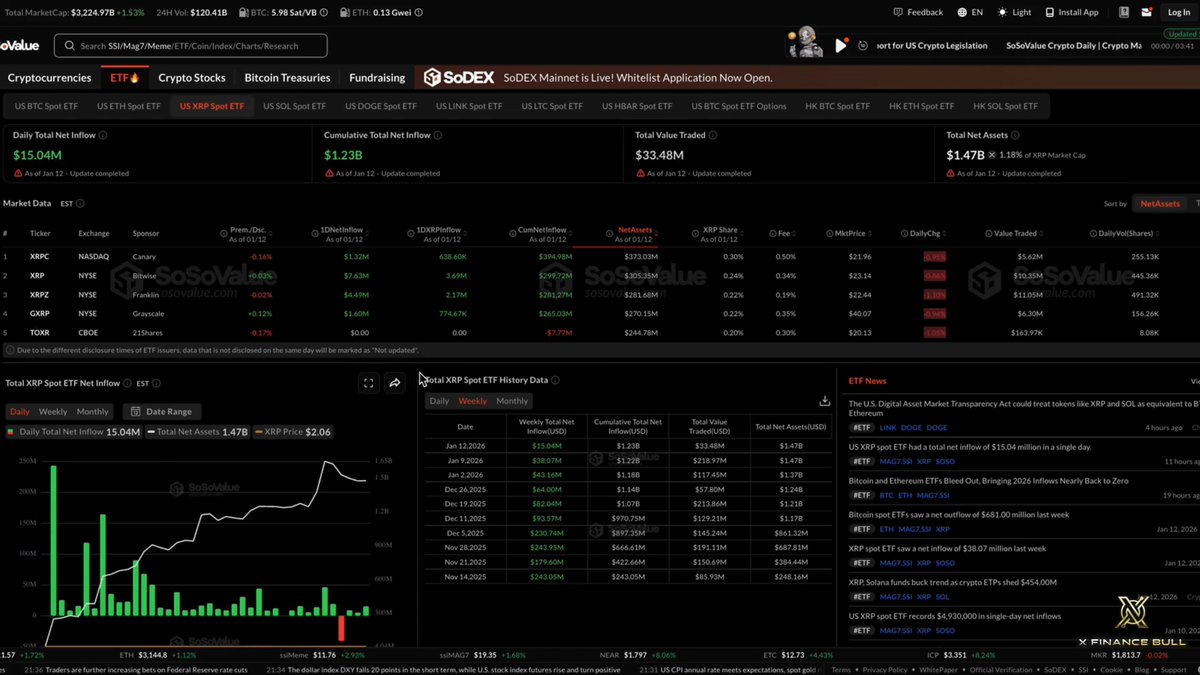Screen dimensions: 1200x675
Task: Switch to US DOGE Spot ETF tab
Action: (381, 106)
